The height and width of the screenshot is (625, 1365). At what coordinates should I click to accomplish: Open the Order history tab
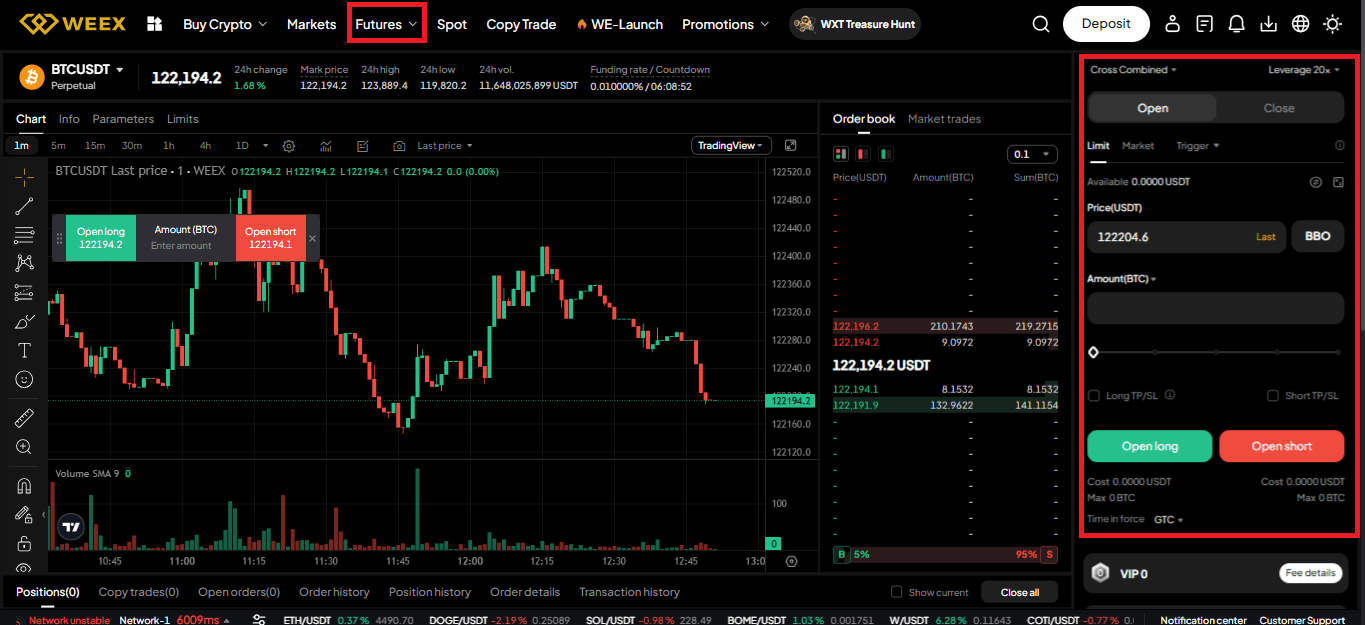coord(334,592)
